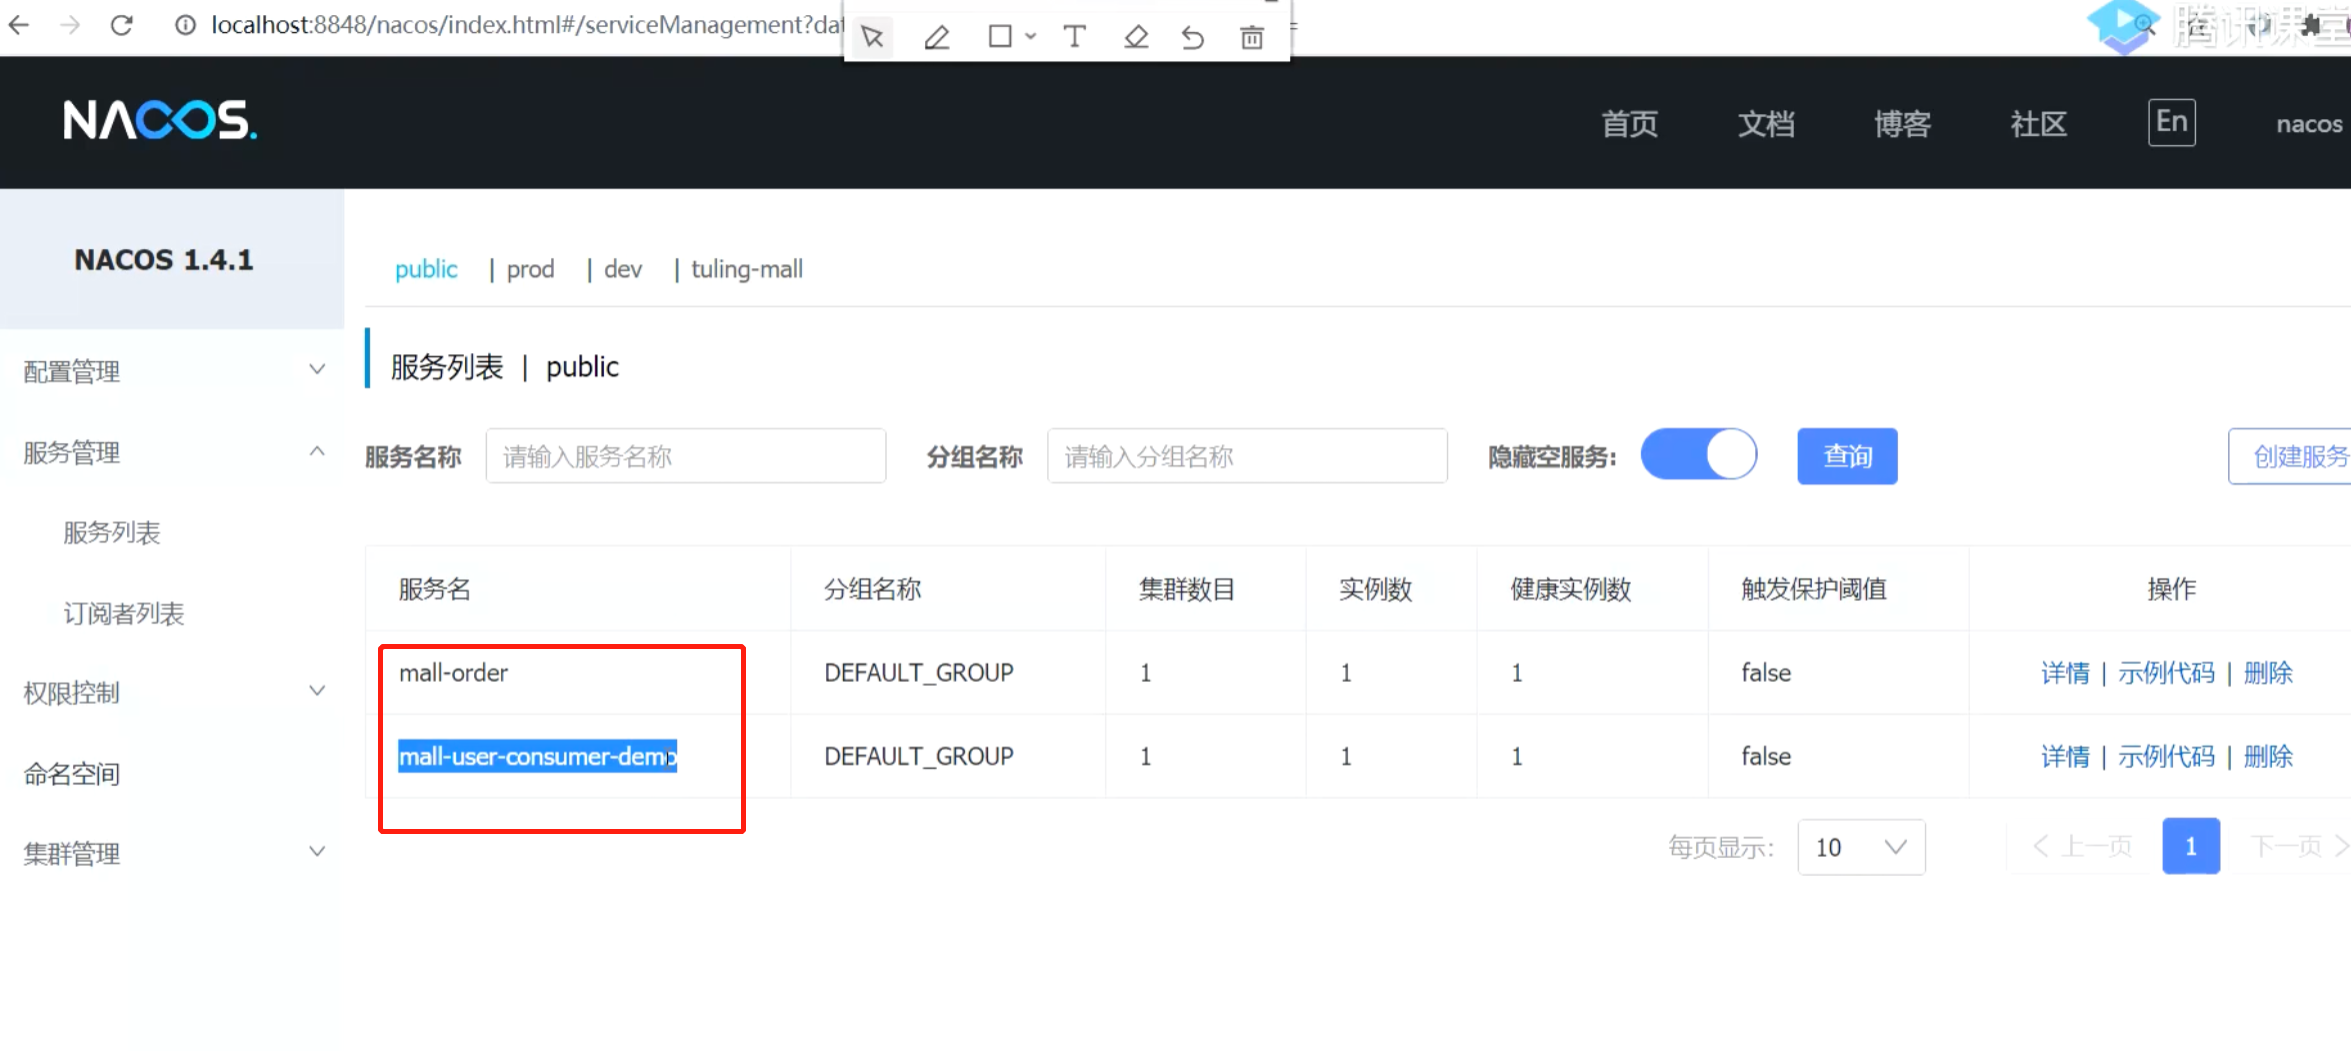The image size is (2351, 1051).
Task: Click 删除 for mall-order
Action: click(x=2268, y=672)
